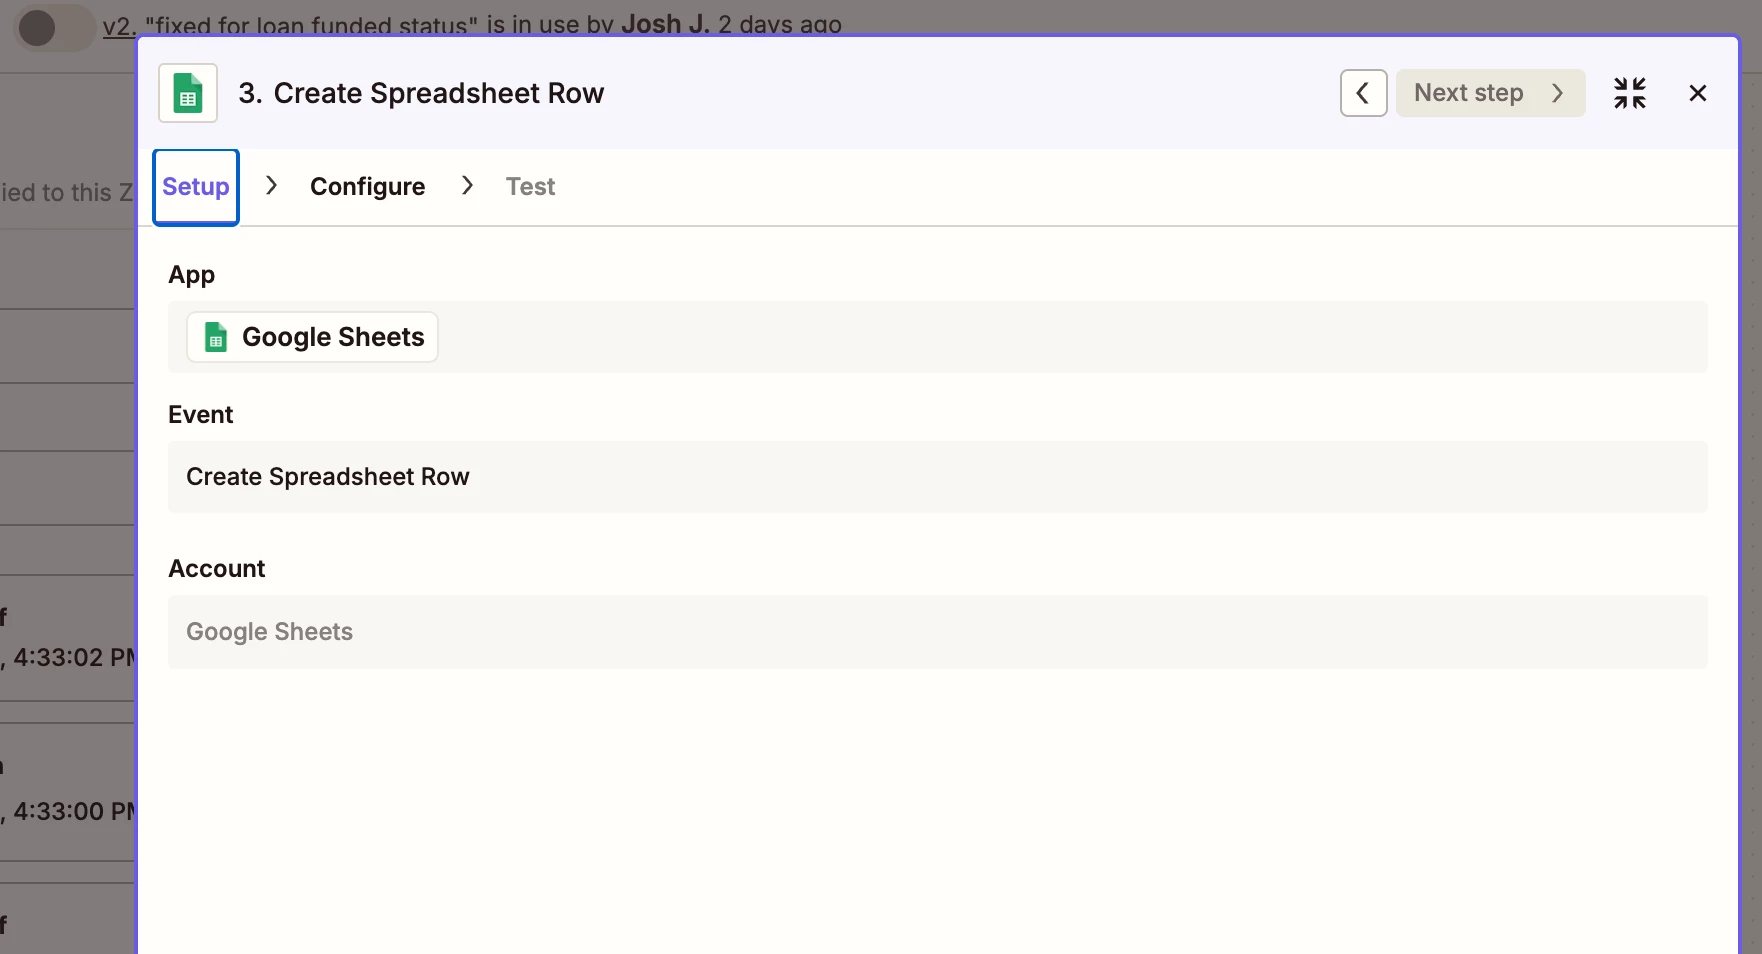Viewport: 1762px width, 954px height.
Task: Click the chevron between Configure and Test
Action: click(467, 186)
